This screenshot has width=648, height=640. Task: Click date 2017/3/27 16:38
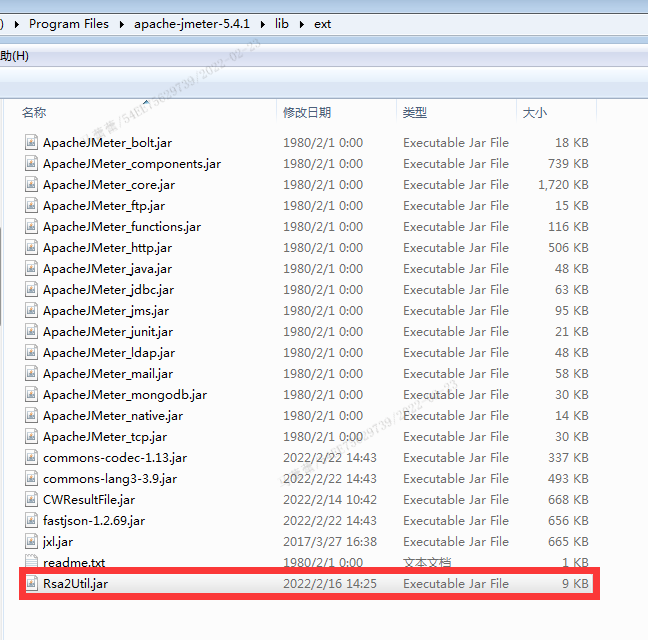(330, 542)
